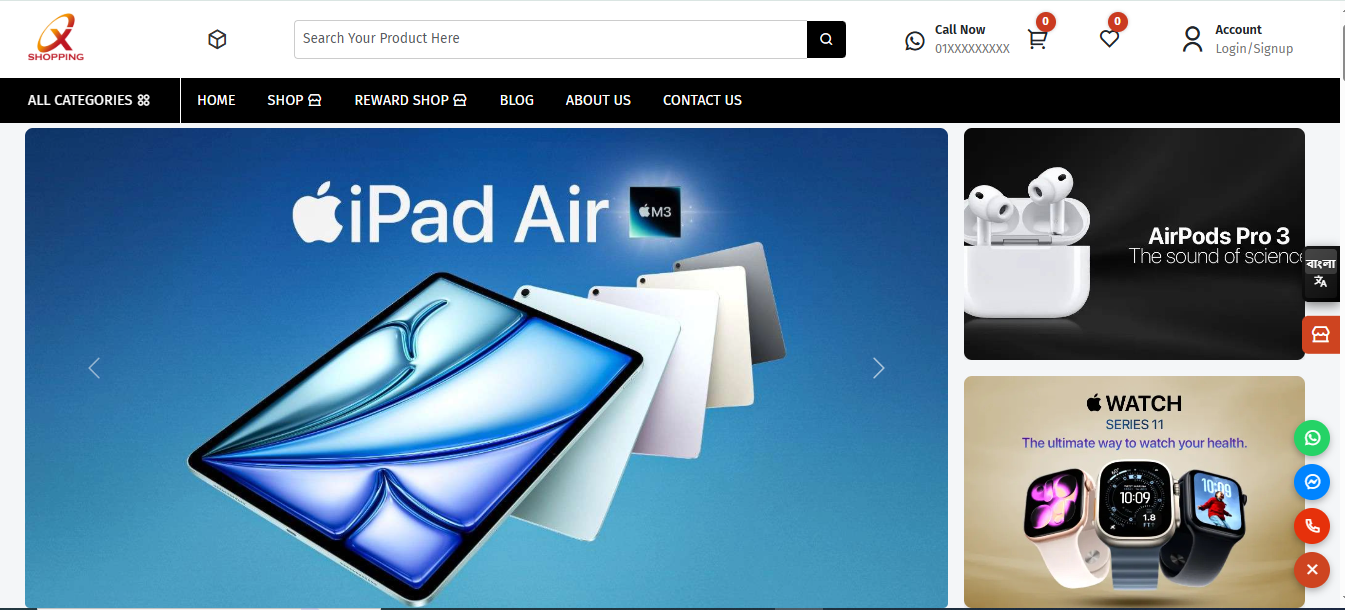Advance the carousel with the right arrow

878,368
